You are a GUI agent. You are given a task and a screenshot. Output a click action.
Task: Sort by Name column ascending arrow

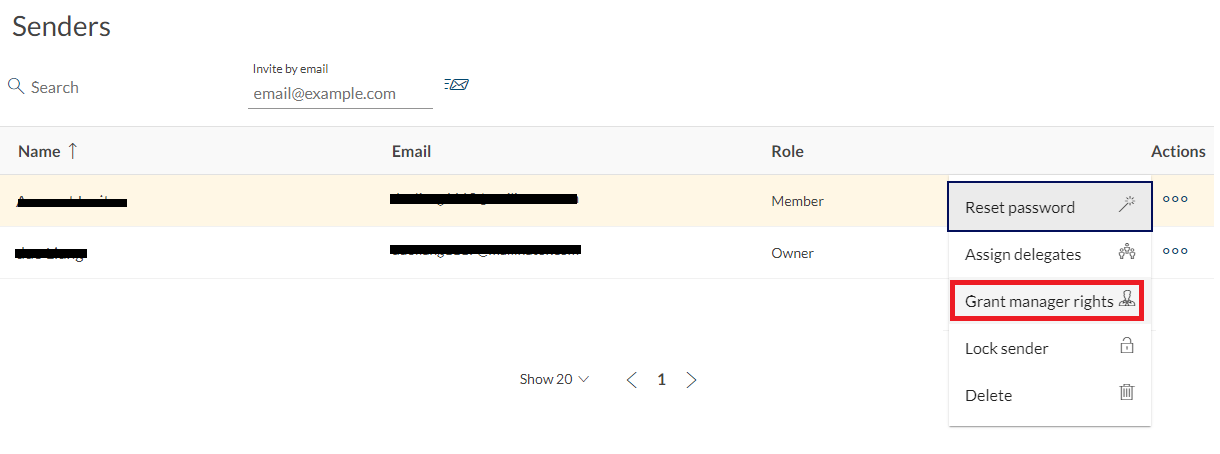72,151
